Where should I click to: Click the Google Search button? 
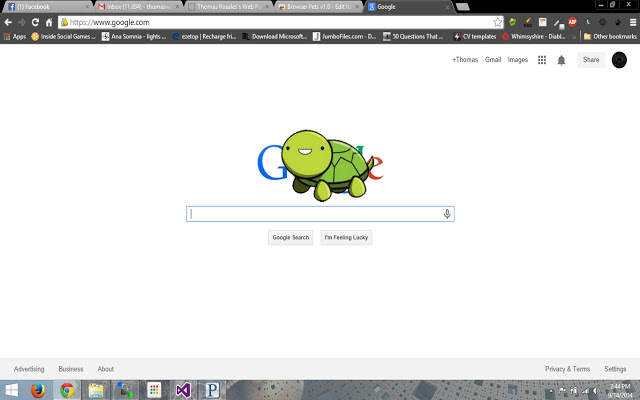pos(291,238)
